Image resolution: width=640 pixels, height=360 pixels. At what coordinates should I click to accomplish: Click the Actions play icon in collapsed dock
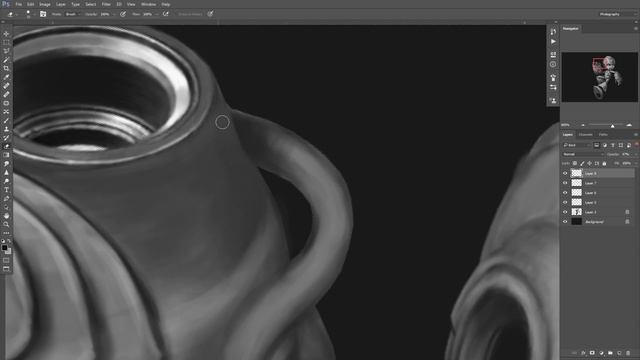pos(553,42)
